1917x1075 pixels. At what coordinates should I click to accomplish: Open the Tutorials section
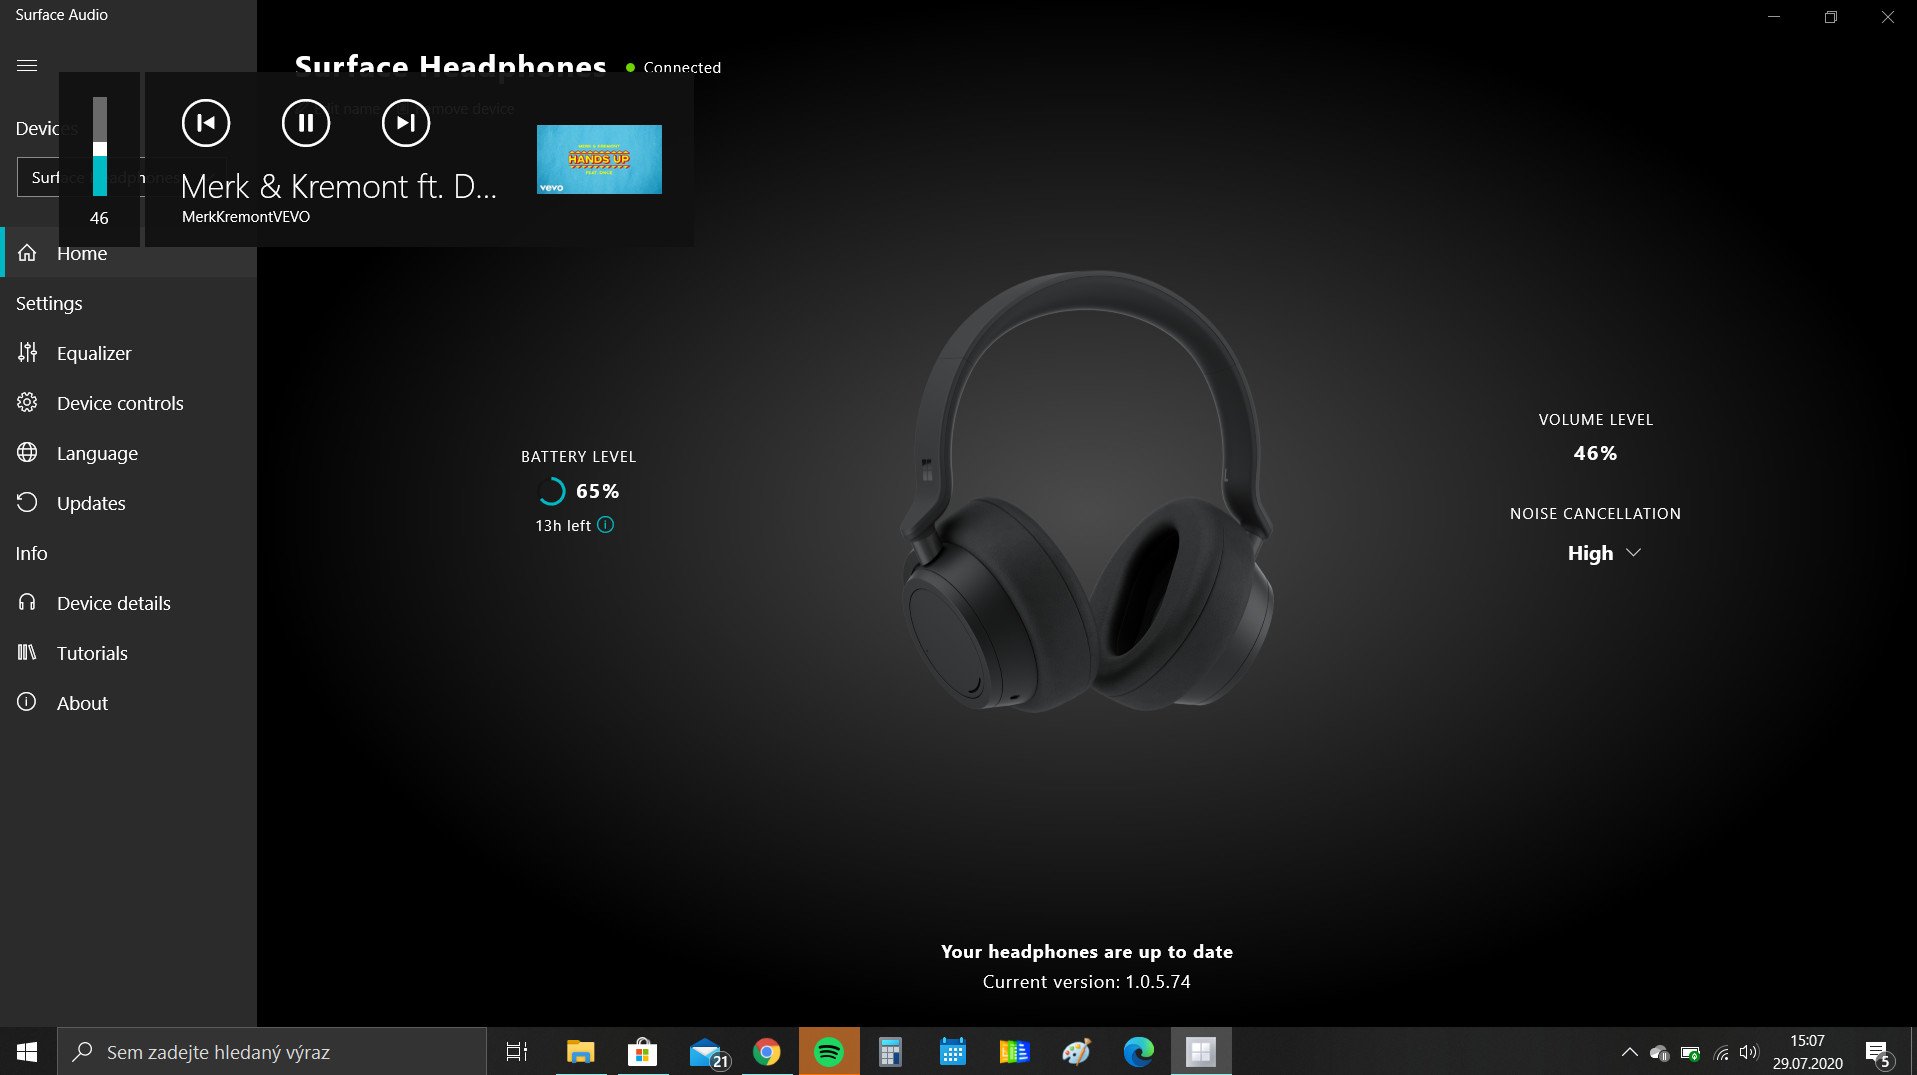pyautogui.click(x=128, y=653)
